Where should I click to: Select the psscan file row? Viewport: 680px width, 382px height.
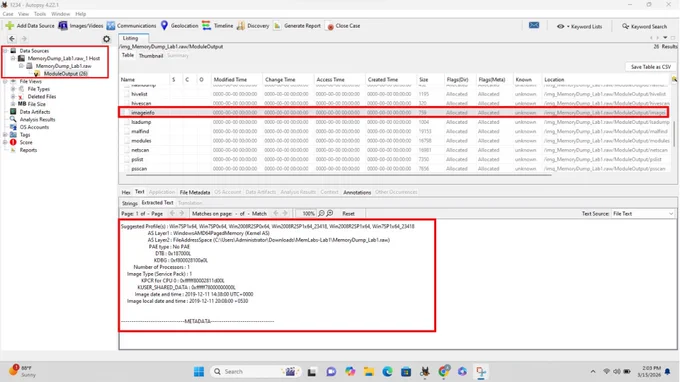click(x=394, y=168)
